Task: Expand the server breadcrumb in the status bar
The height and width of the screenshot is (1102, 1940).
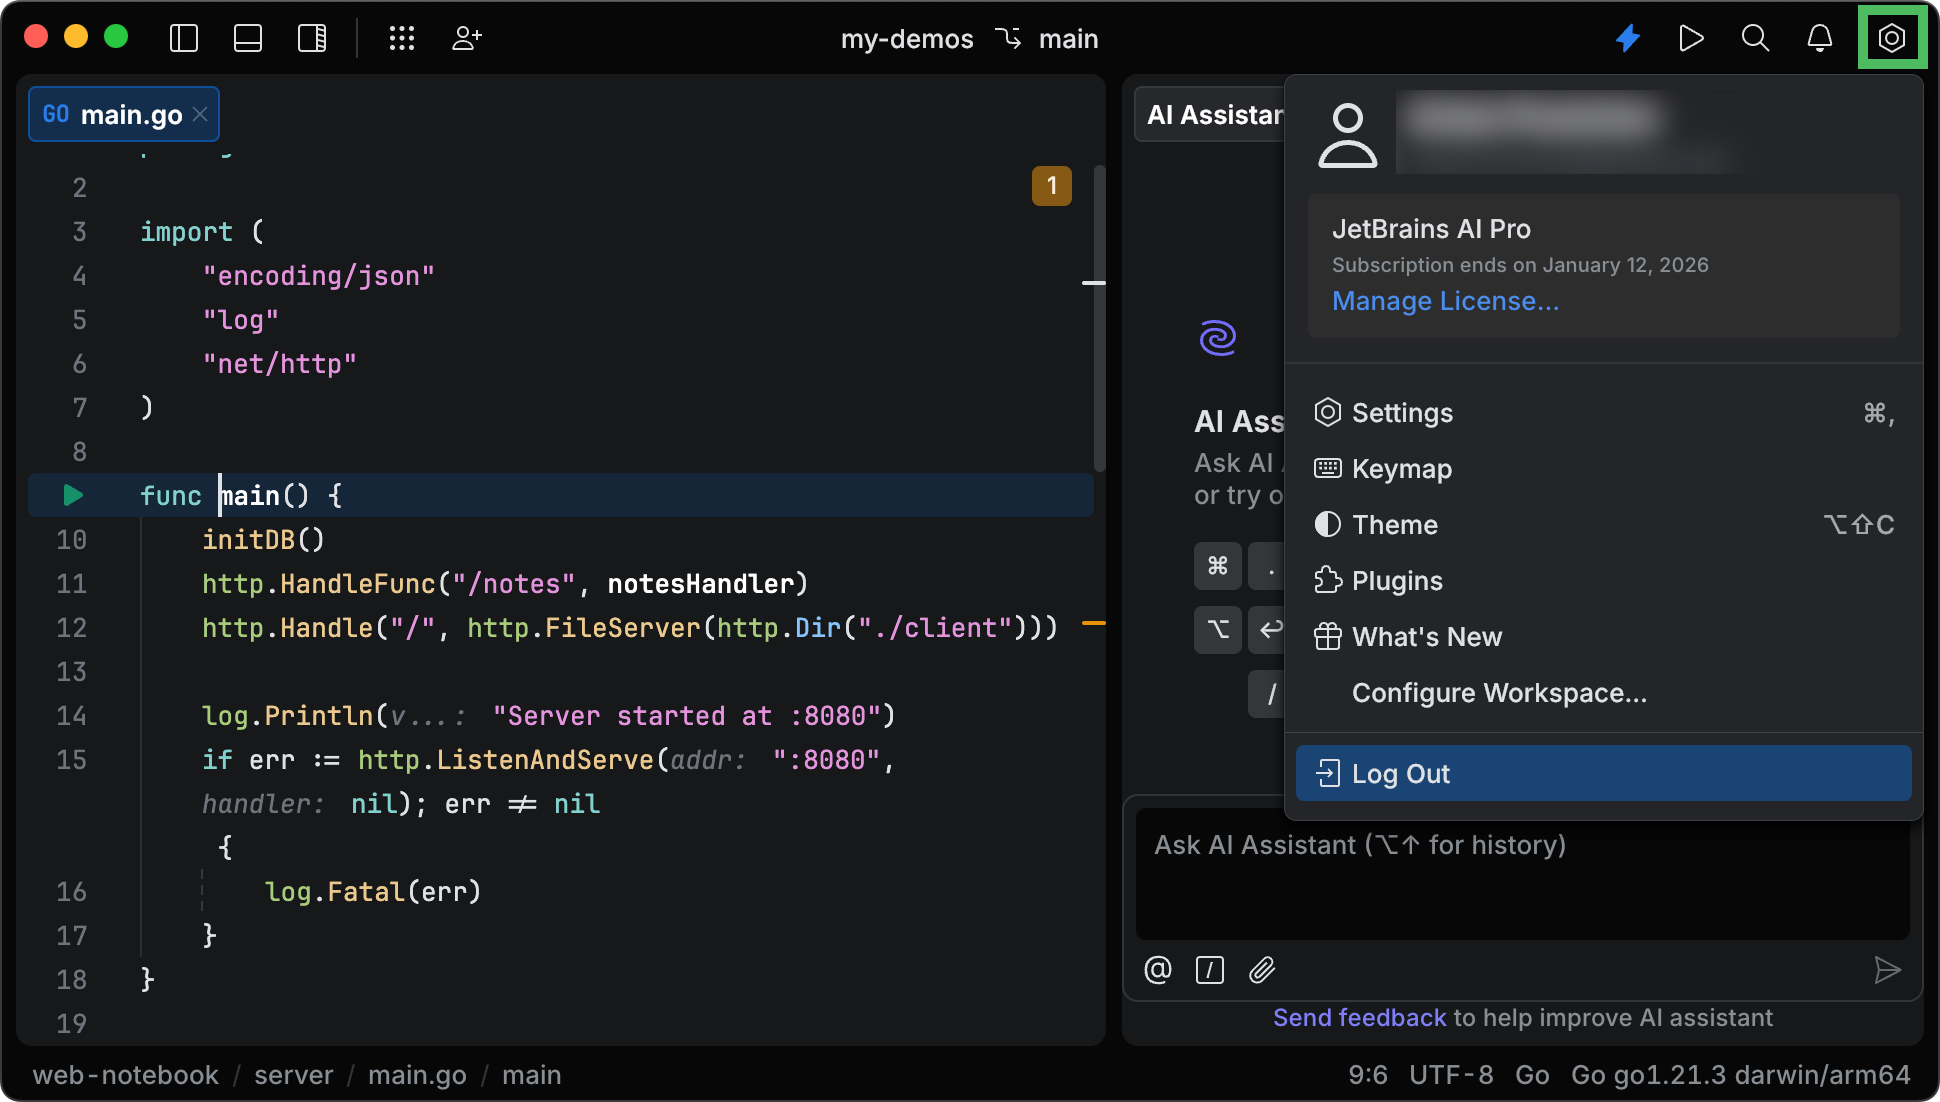Action: click(293, 1074)
